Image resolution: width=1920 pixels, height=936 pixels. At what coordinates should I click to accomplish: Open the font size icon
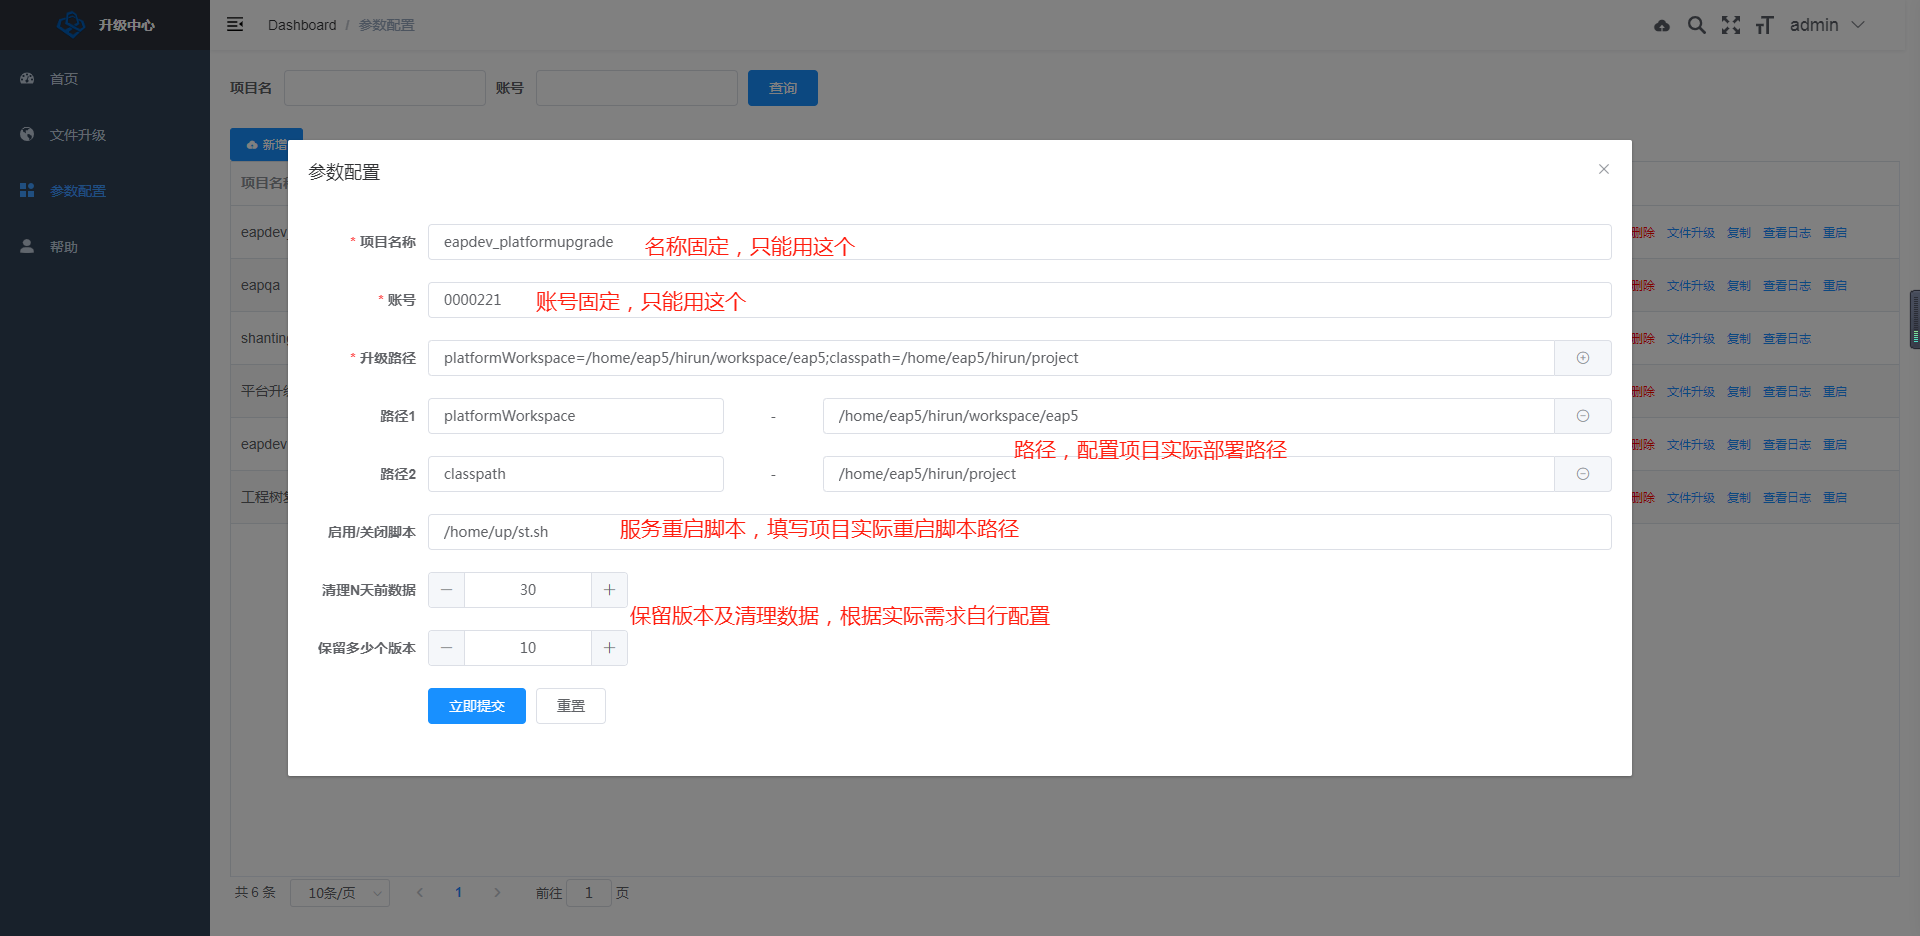[1764, 25]
